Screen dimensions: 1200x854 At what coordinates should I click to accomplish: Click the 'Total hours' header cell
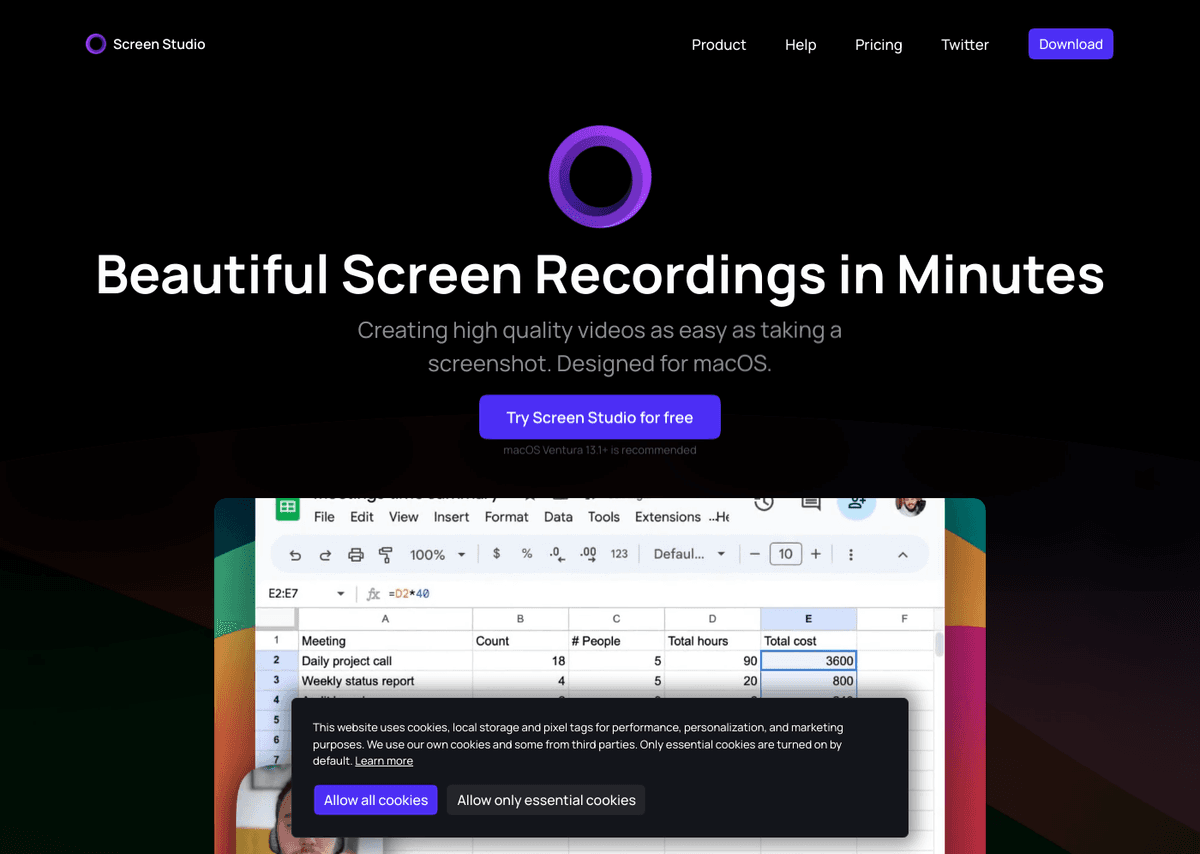(x=712, y=641)
